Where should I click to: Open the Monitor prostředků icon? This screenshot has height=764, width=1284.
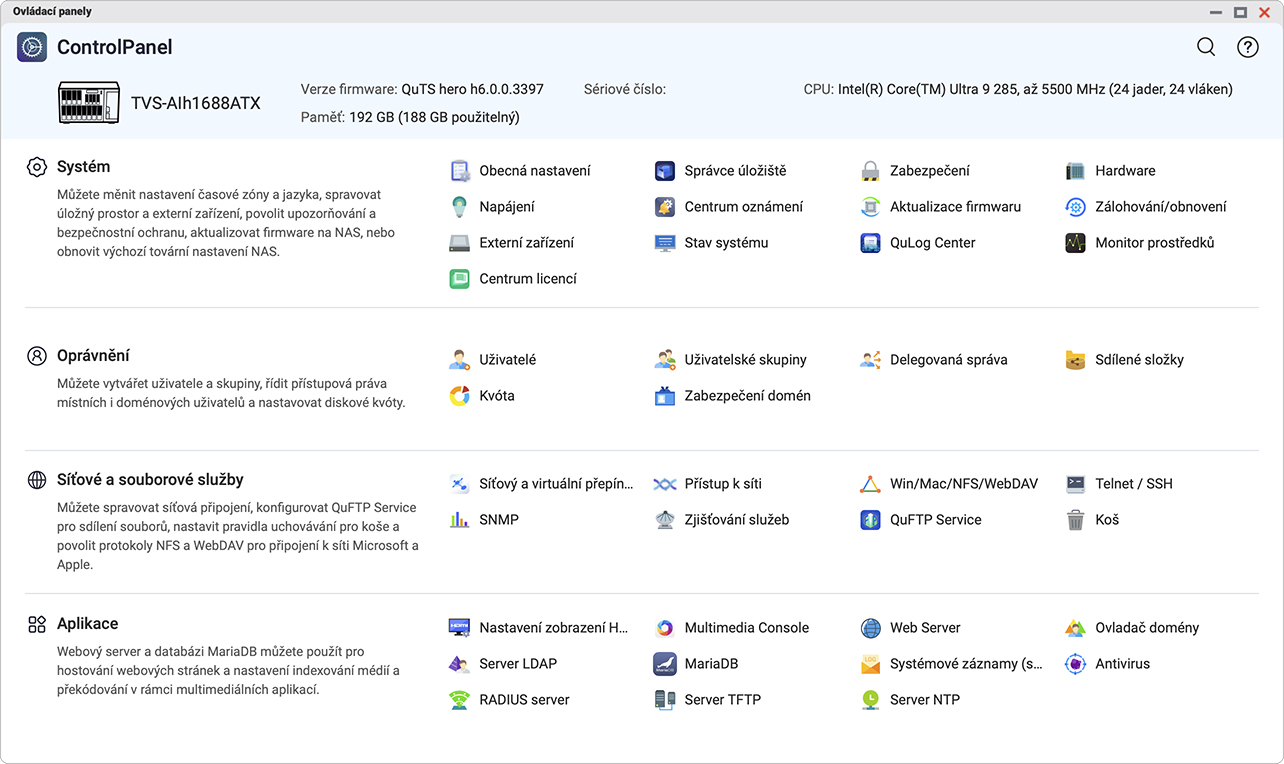1075,243
